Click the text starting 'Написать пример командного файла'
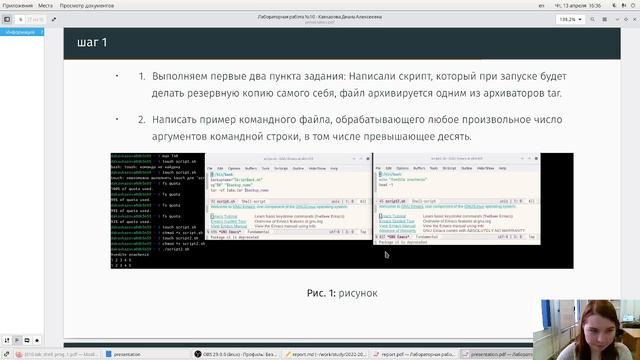 point(357,128)
